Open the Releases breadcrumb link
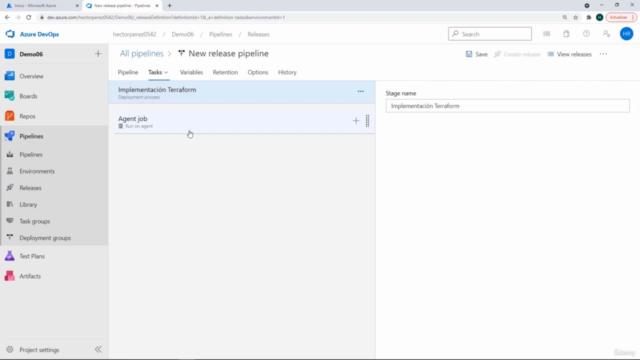This screenshot has height=360, width=640. click(x=258, y=34)
